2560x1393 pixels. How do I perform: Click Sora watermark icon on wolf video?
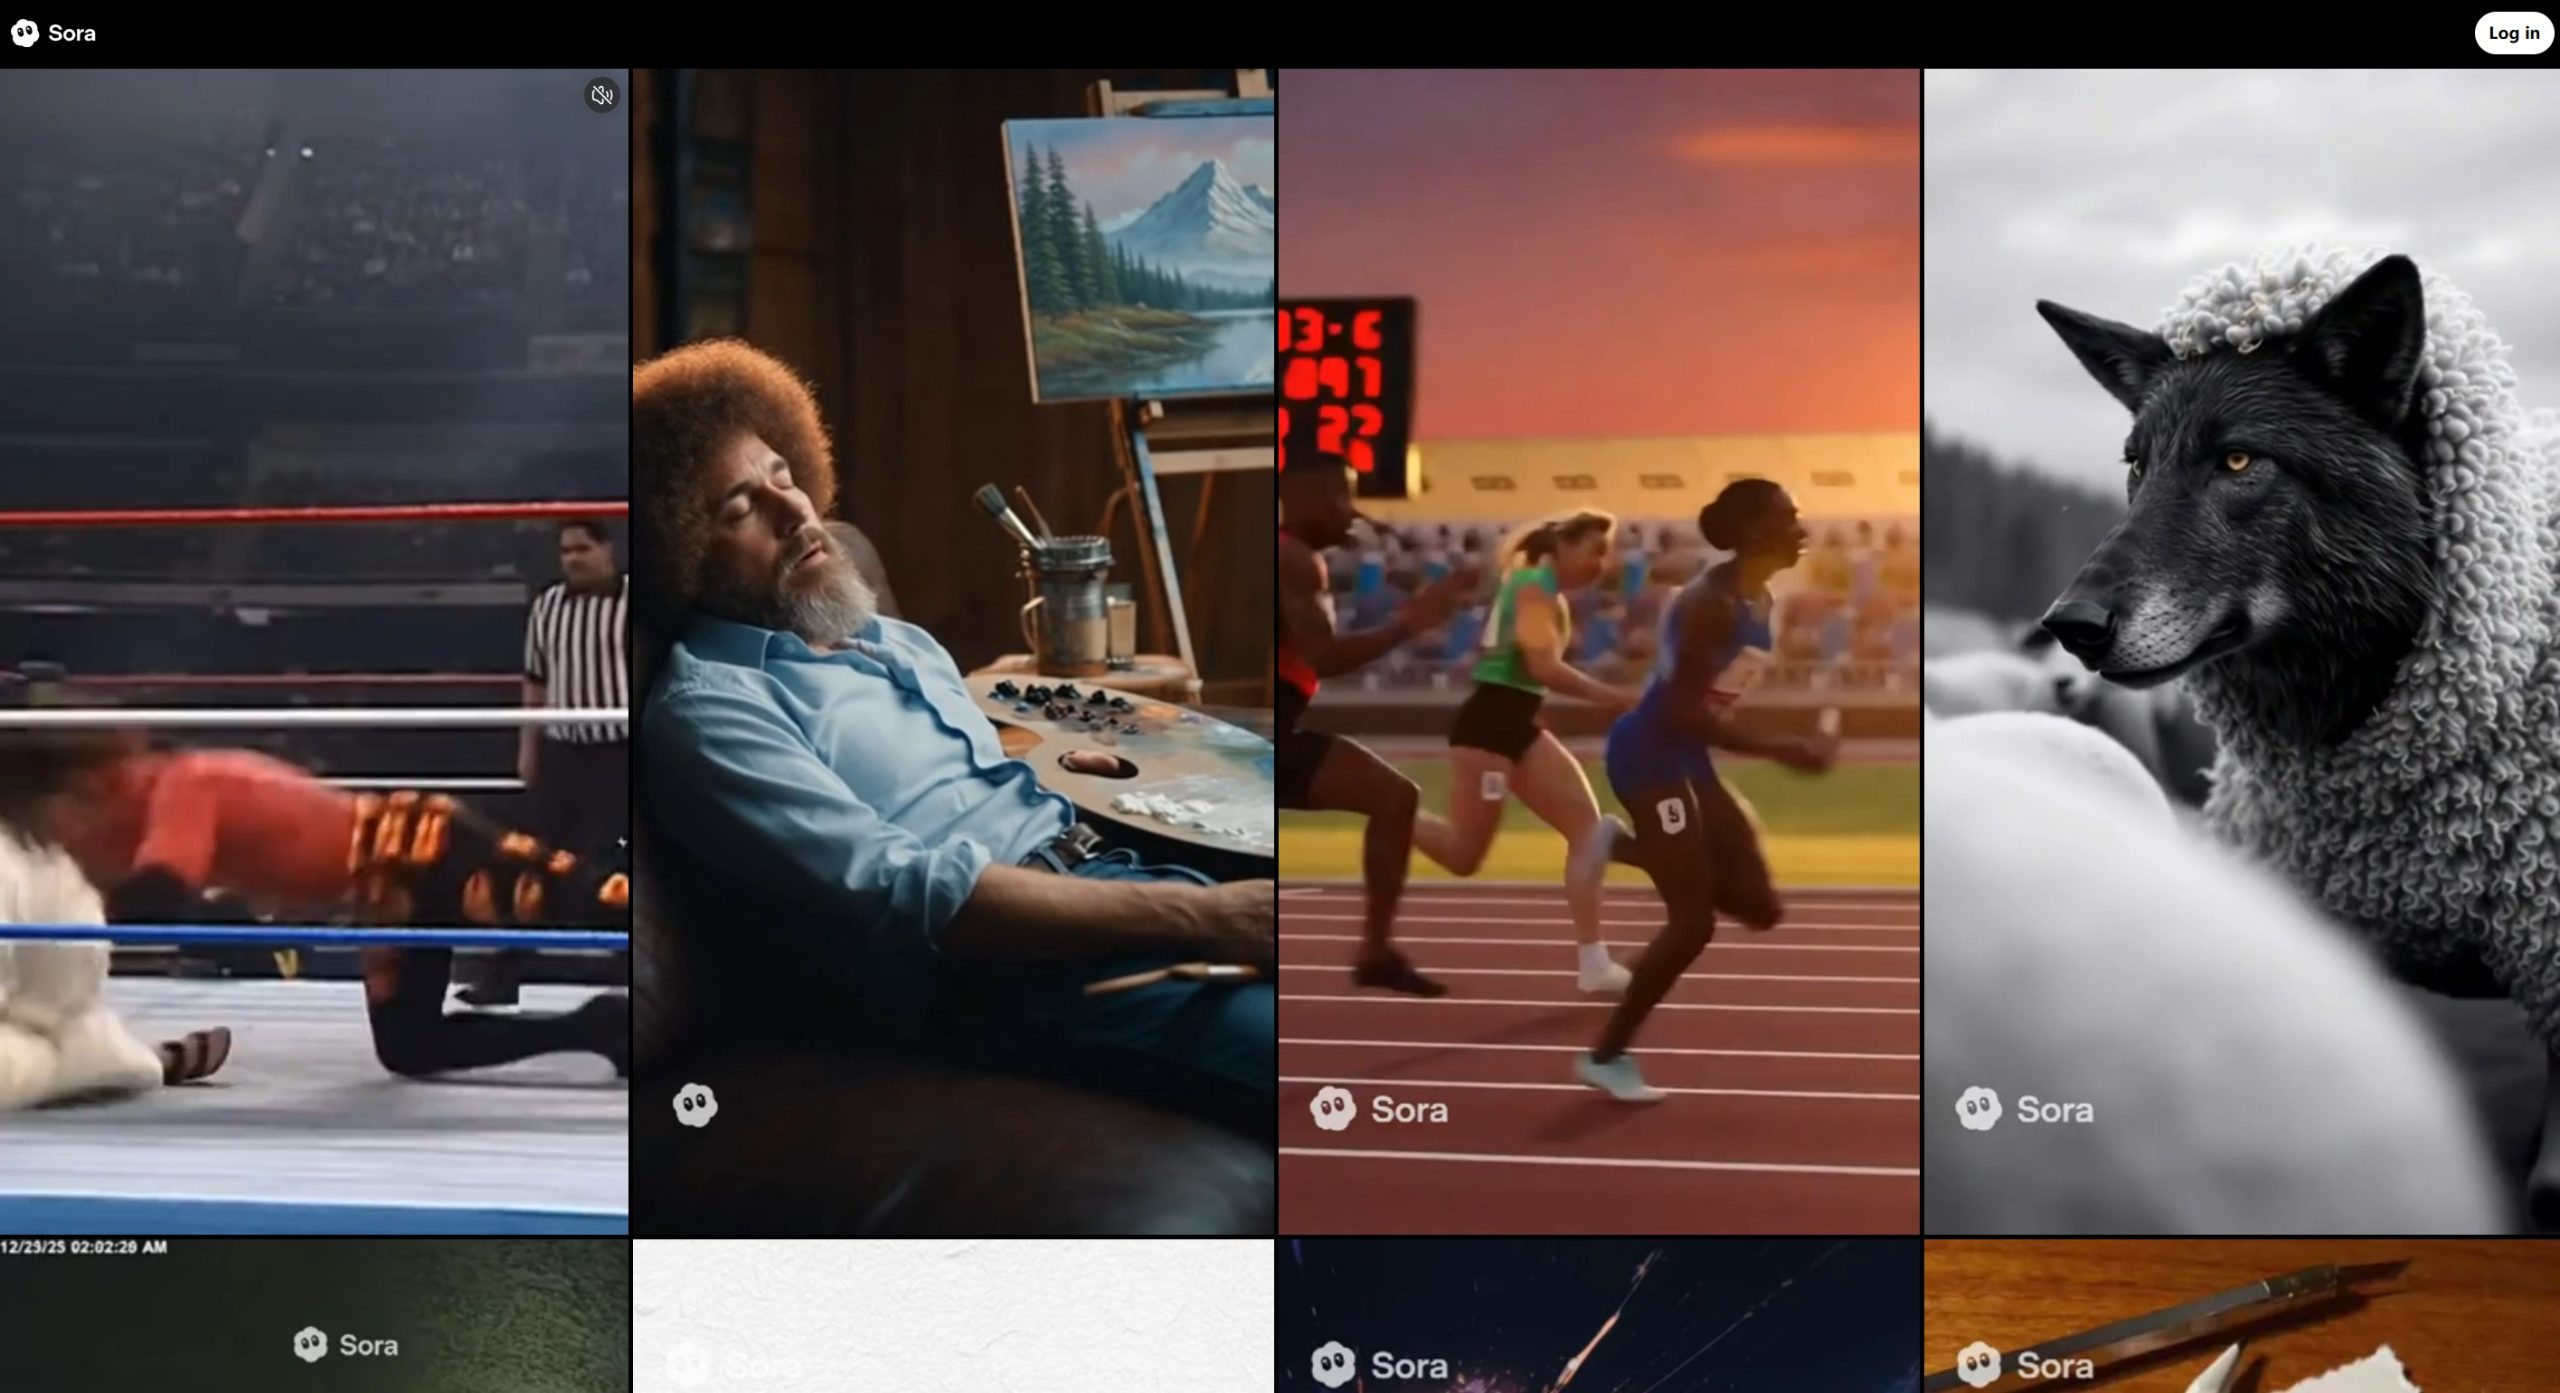pyautogui.click(x=1978, y=1108)
